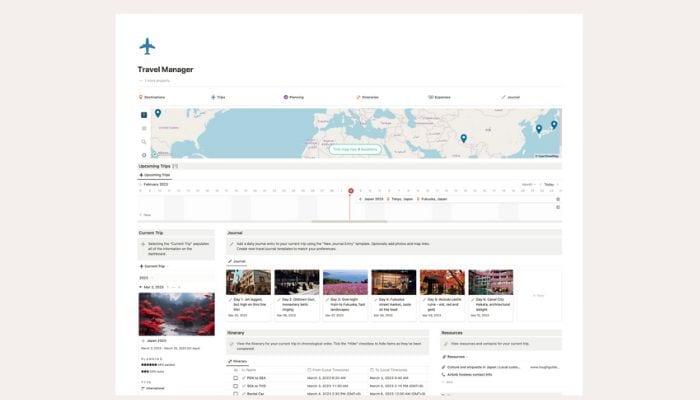The width and height of the screenshot is (700, 400).
Task: Click the Fukuoka, Japan tag on timeline
Action: (432, 199)
